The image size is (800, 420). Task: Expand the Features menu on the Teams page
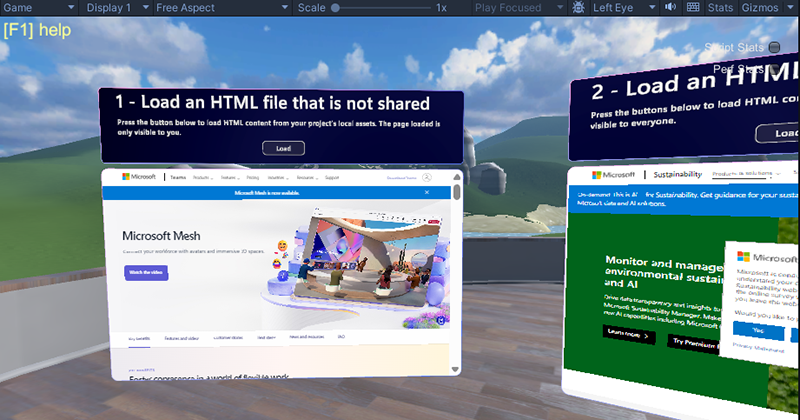pyautogui.click(x=230, y=178)
